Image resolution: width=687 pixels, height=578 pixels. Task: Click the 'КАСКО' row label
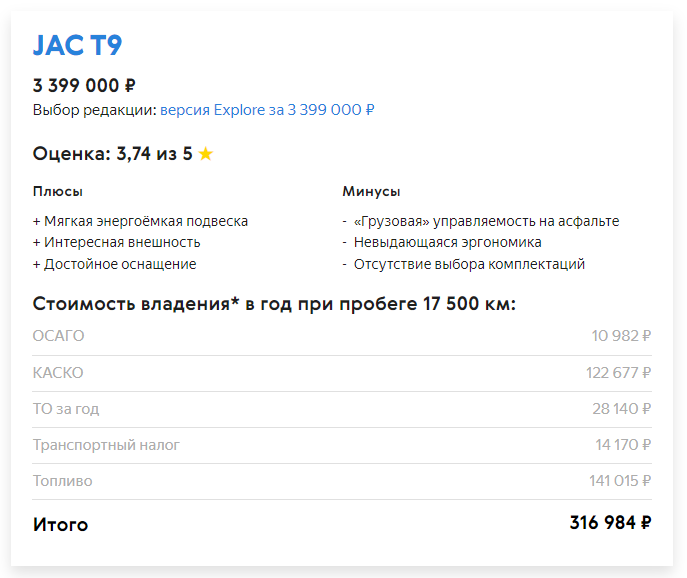[x=58, y=372]
